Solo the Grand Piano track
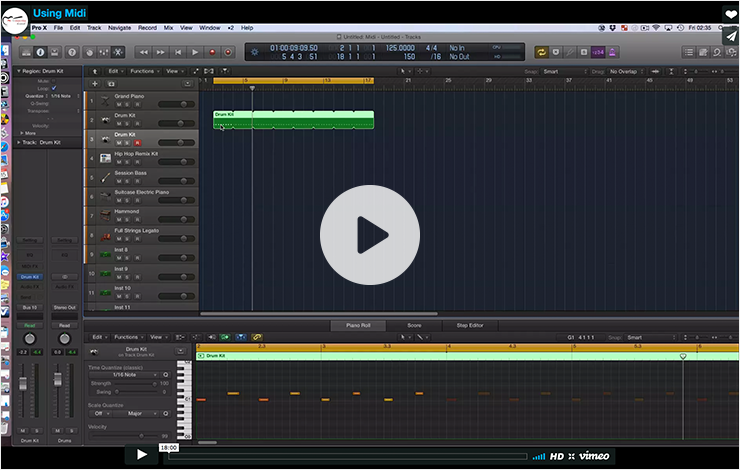This screenshot has height=470, width=740. coord(127,104)
